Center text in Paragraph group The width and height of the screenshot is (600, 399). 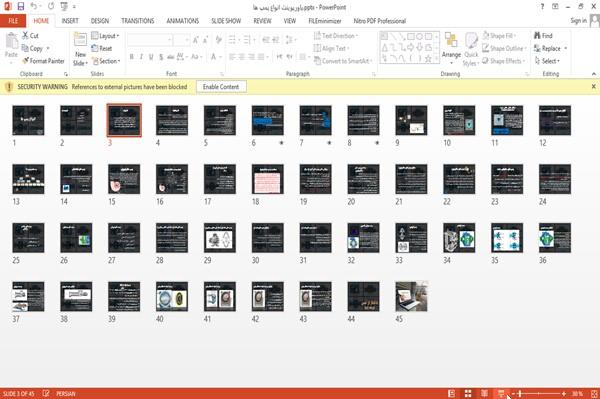point(242,57)
